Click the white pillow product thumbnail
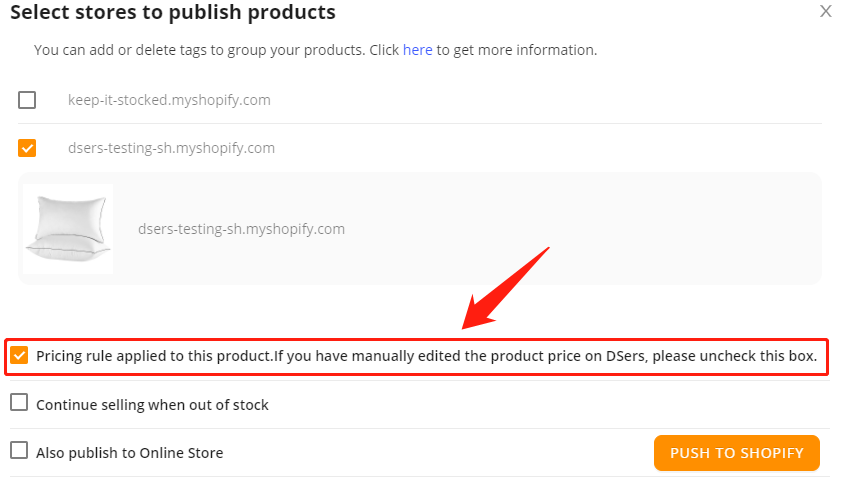Image resolution: width=842 pixels, height=479 pixels. tap(68, 229)
